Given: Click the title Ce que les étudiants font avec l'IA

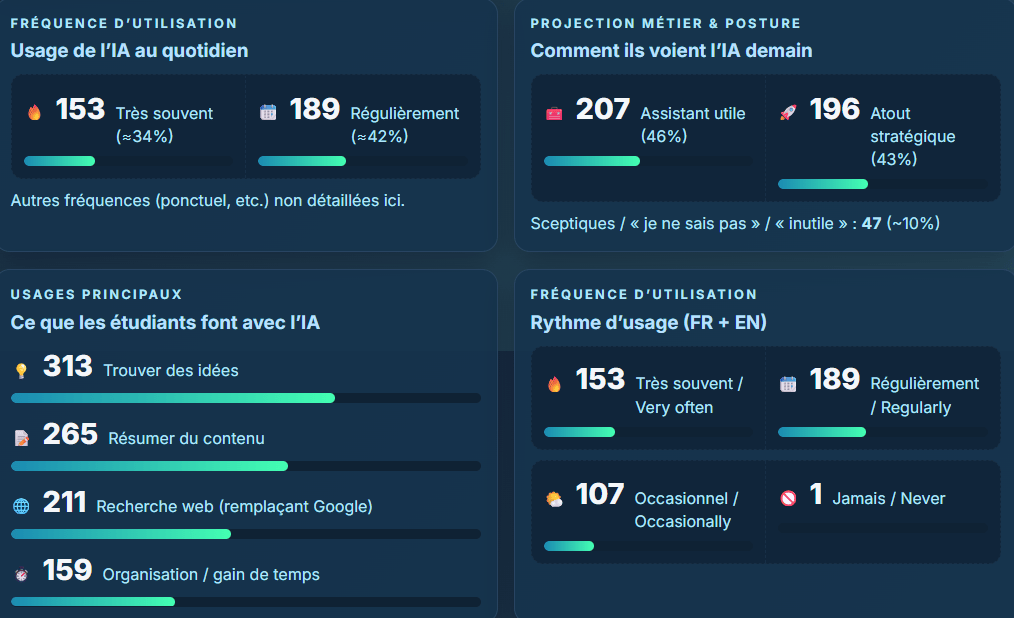Looking at the screenshot, I should click(165, 322).
